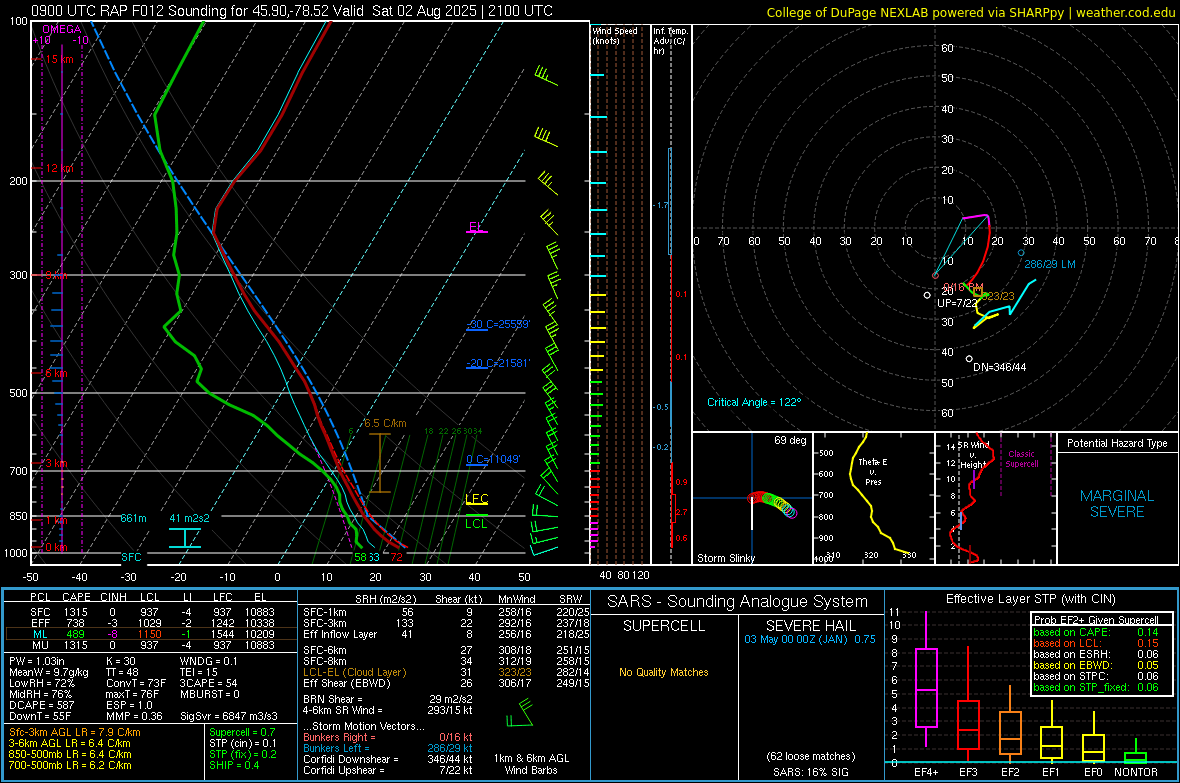This screenshot has height=783, width=1180.
Task: Click the SR Wind v. Height panel label
Action: pyautogui.click(x=973, y=455)
